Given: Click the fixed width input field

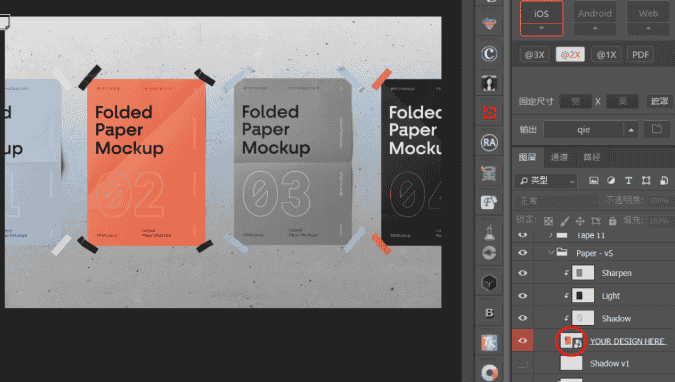Looking at the screenshot, I should coord(576,102).
